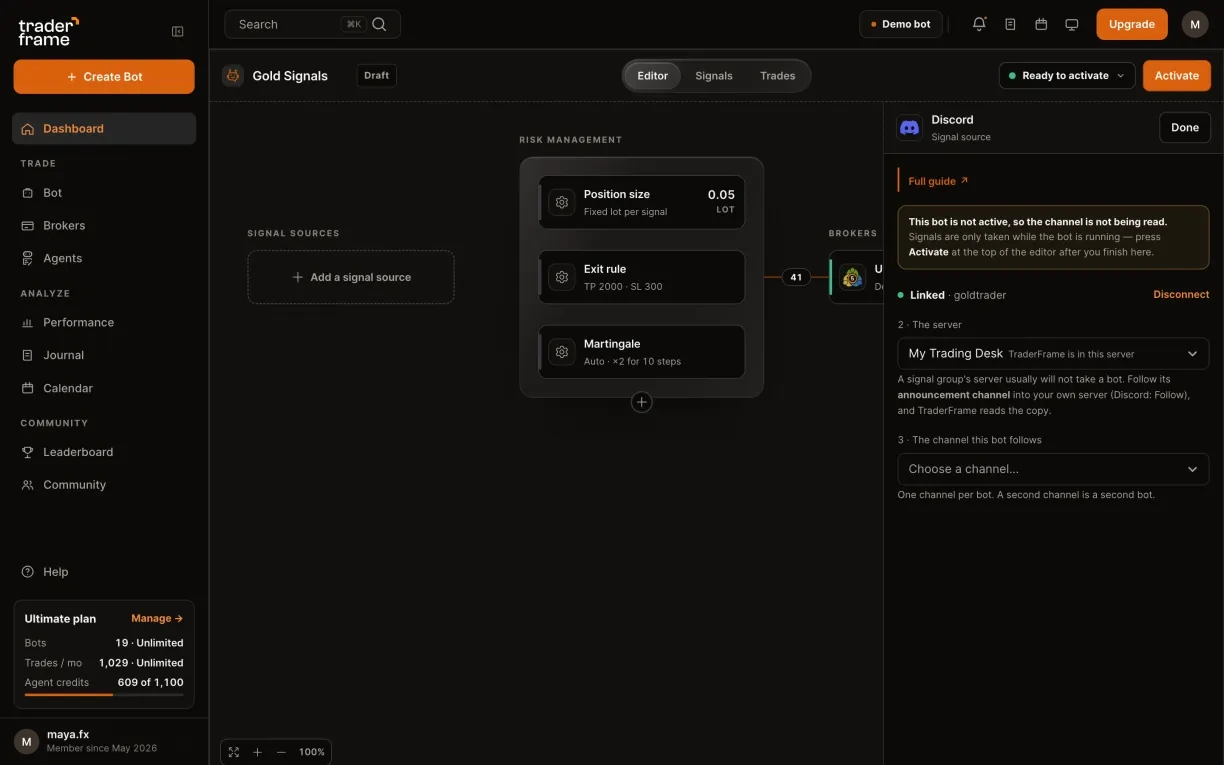Viewport: 1224px width, 765px height.
Task: Click the maya.fx account row
Action: coord(104,741)
